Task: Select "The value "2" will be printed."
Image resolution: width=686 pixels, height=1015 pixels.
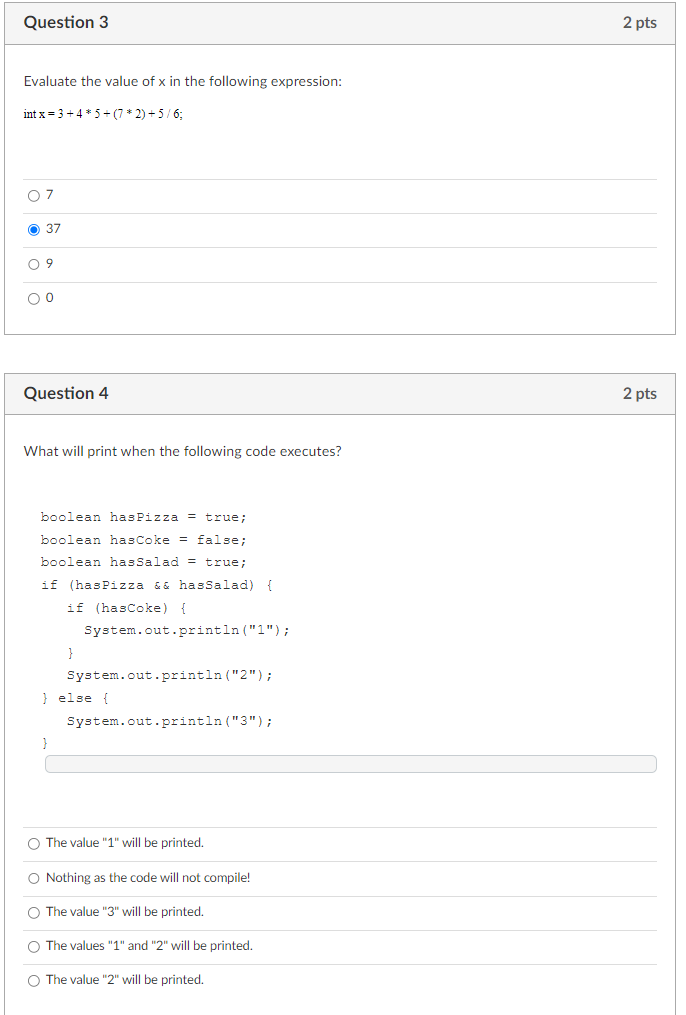Action: [x=33, y=979]
